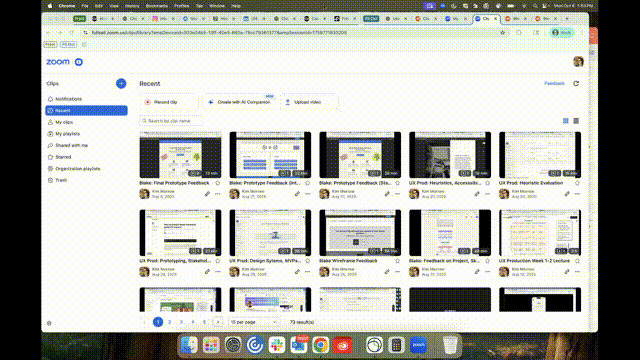This screenshot has height=360, width=640.
Task: Star the UX Prod: Prototyping, Stakehol... clip
Action: point(218,260)
